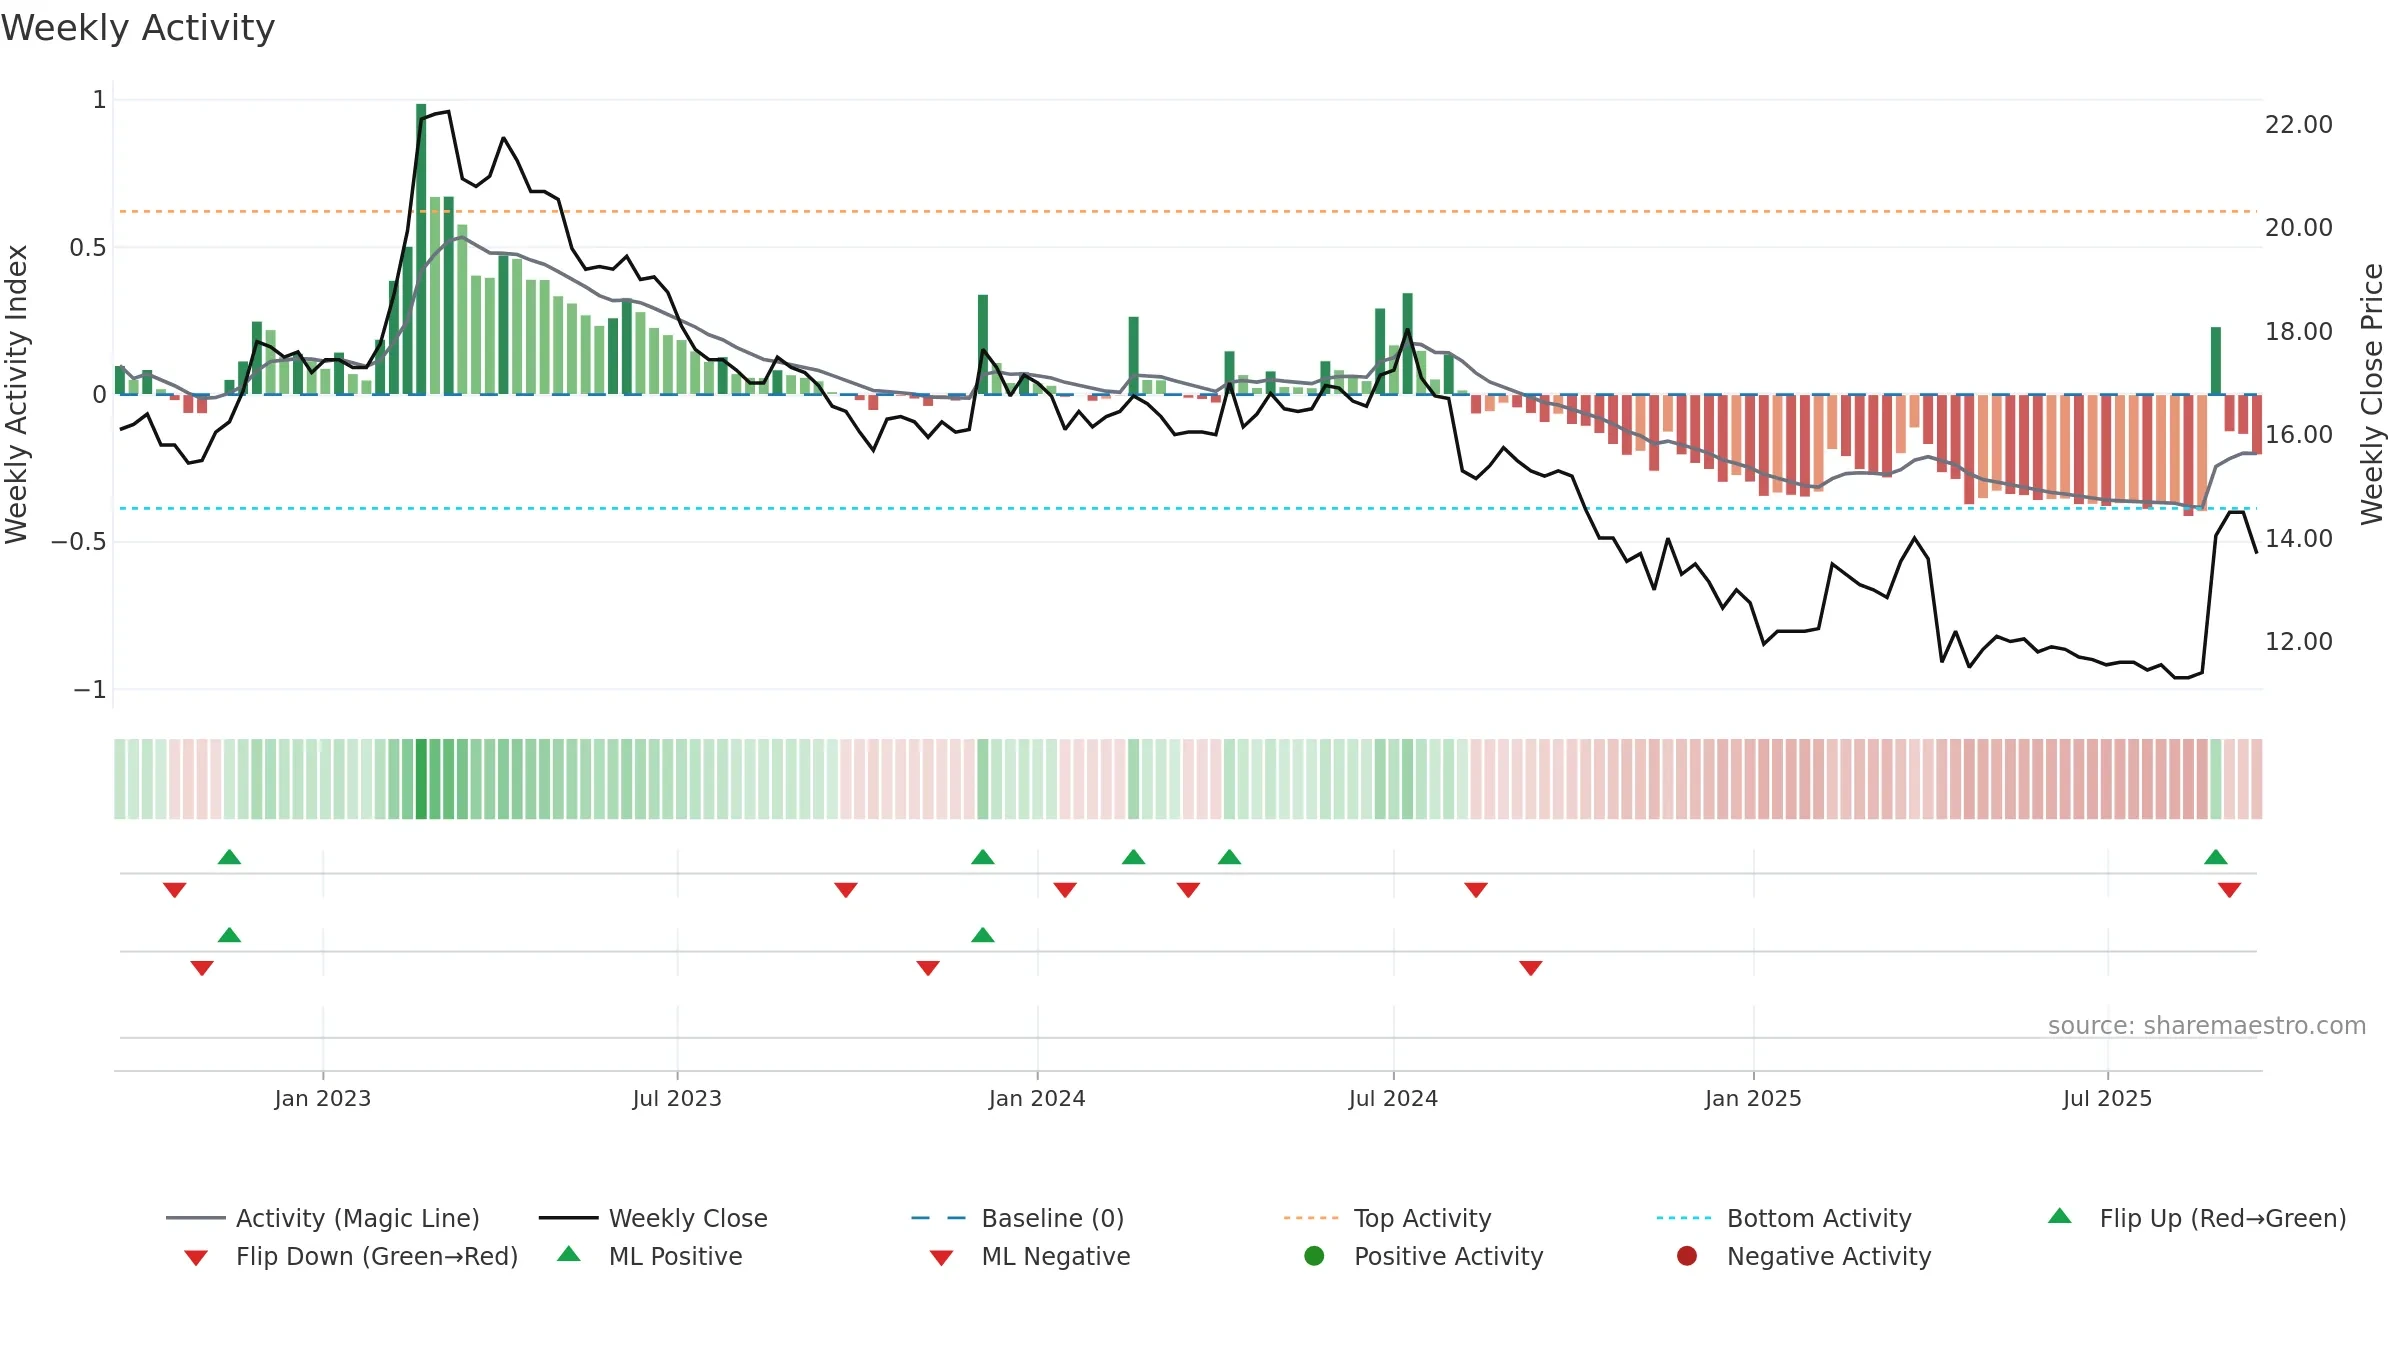Click the −0.5 activity axis tick

[x=79, y=542]
